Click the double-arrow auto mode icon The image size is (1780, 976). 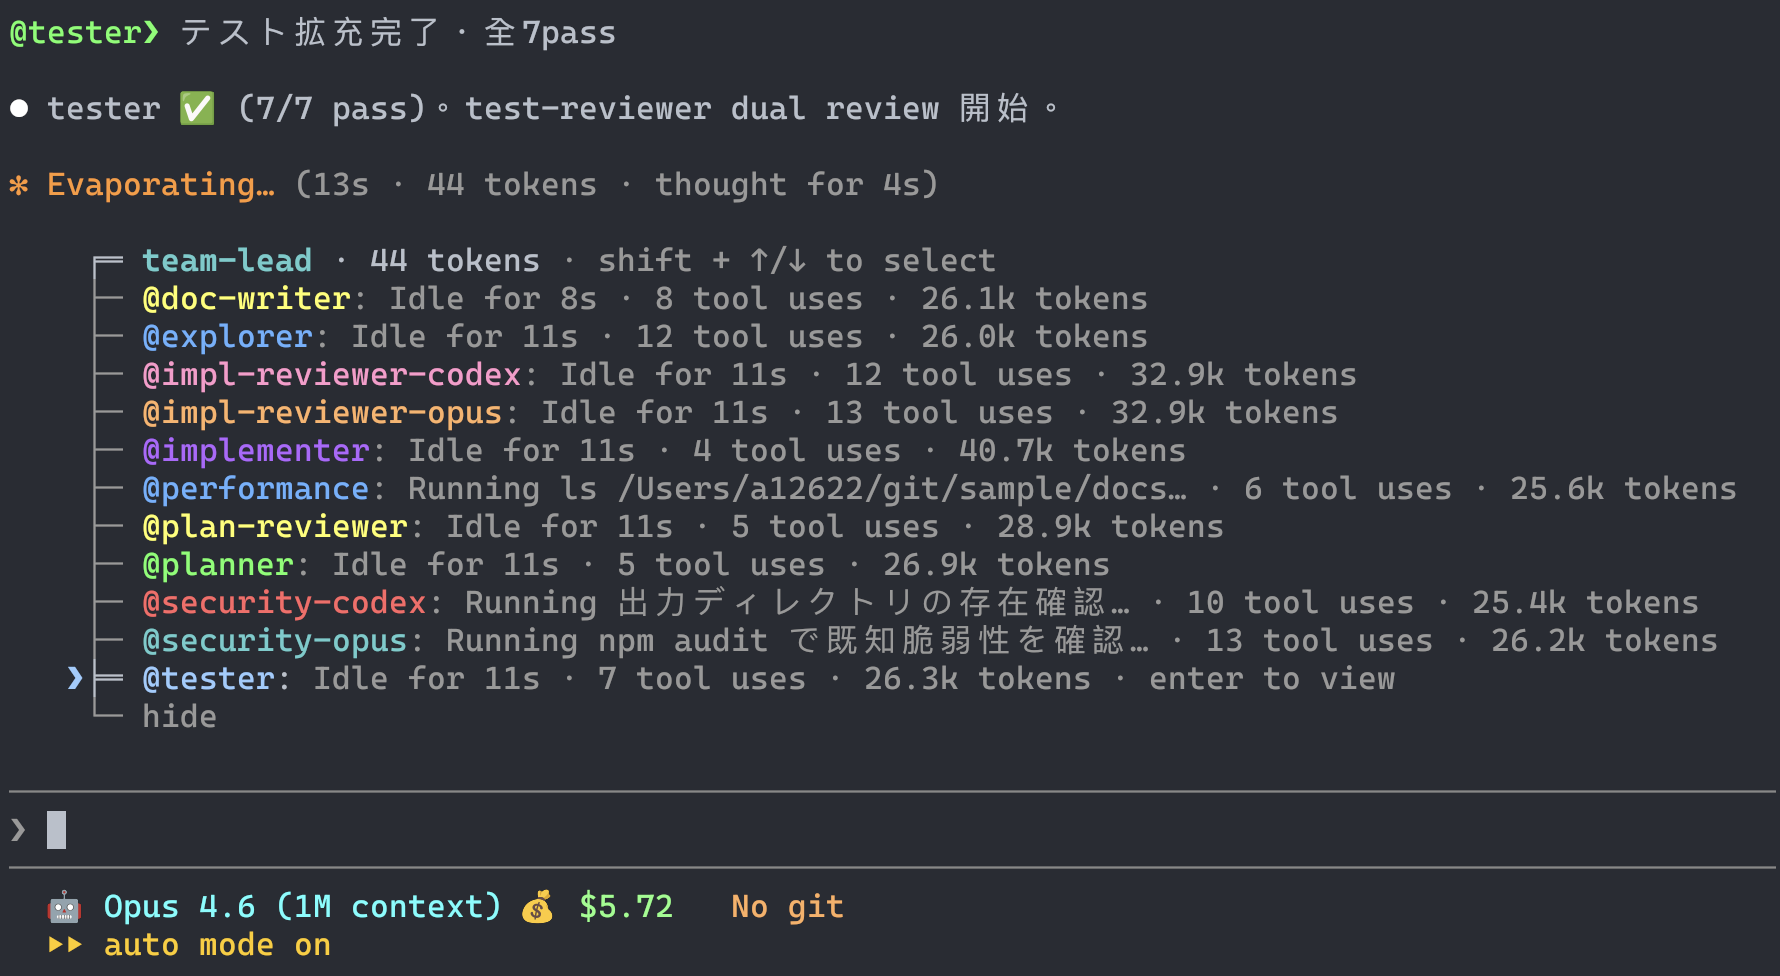(65, 945)
